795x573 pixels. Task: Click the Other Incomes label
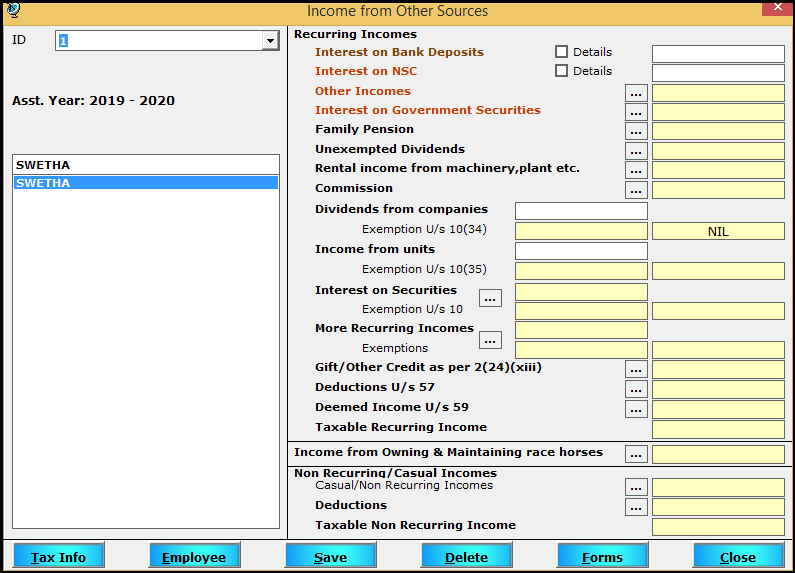coord(363,91)
